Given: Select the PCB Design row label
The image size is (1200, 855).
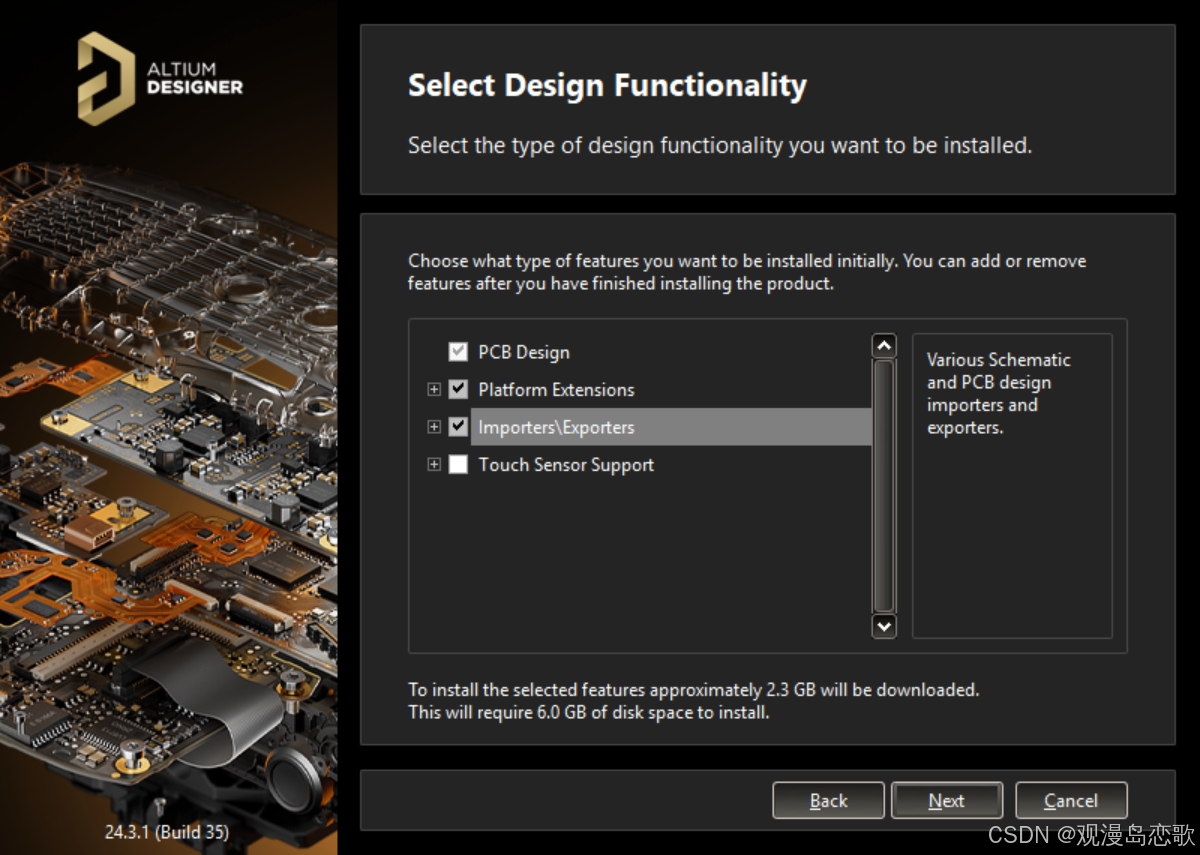Looking at the screenshot, I should (x=524, y=352).
